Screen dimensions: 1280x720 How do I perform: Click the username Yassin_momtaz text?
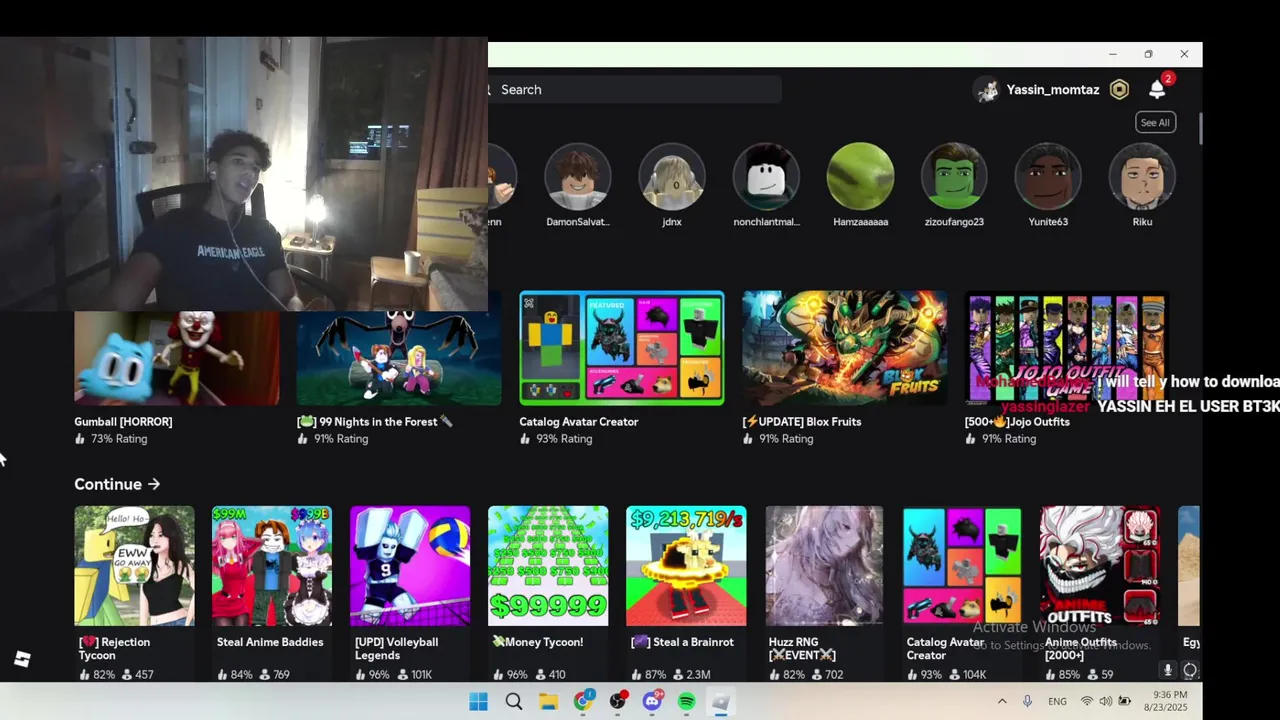click(1053, 90)
